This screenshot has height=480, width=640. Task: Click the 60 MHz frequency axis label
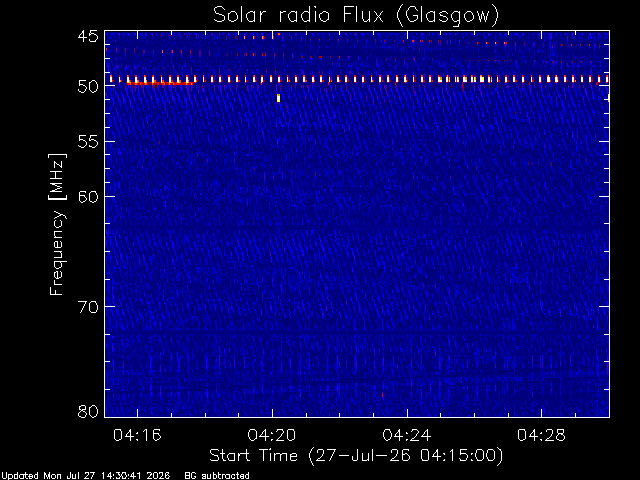click(x=88, y=197)
